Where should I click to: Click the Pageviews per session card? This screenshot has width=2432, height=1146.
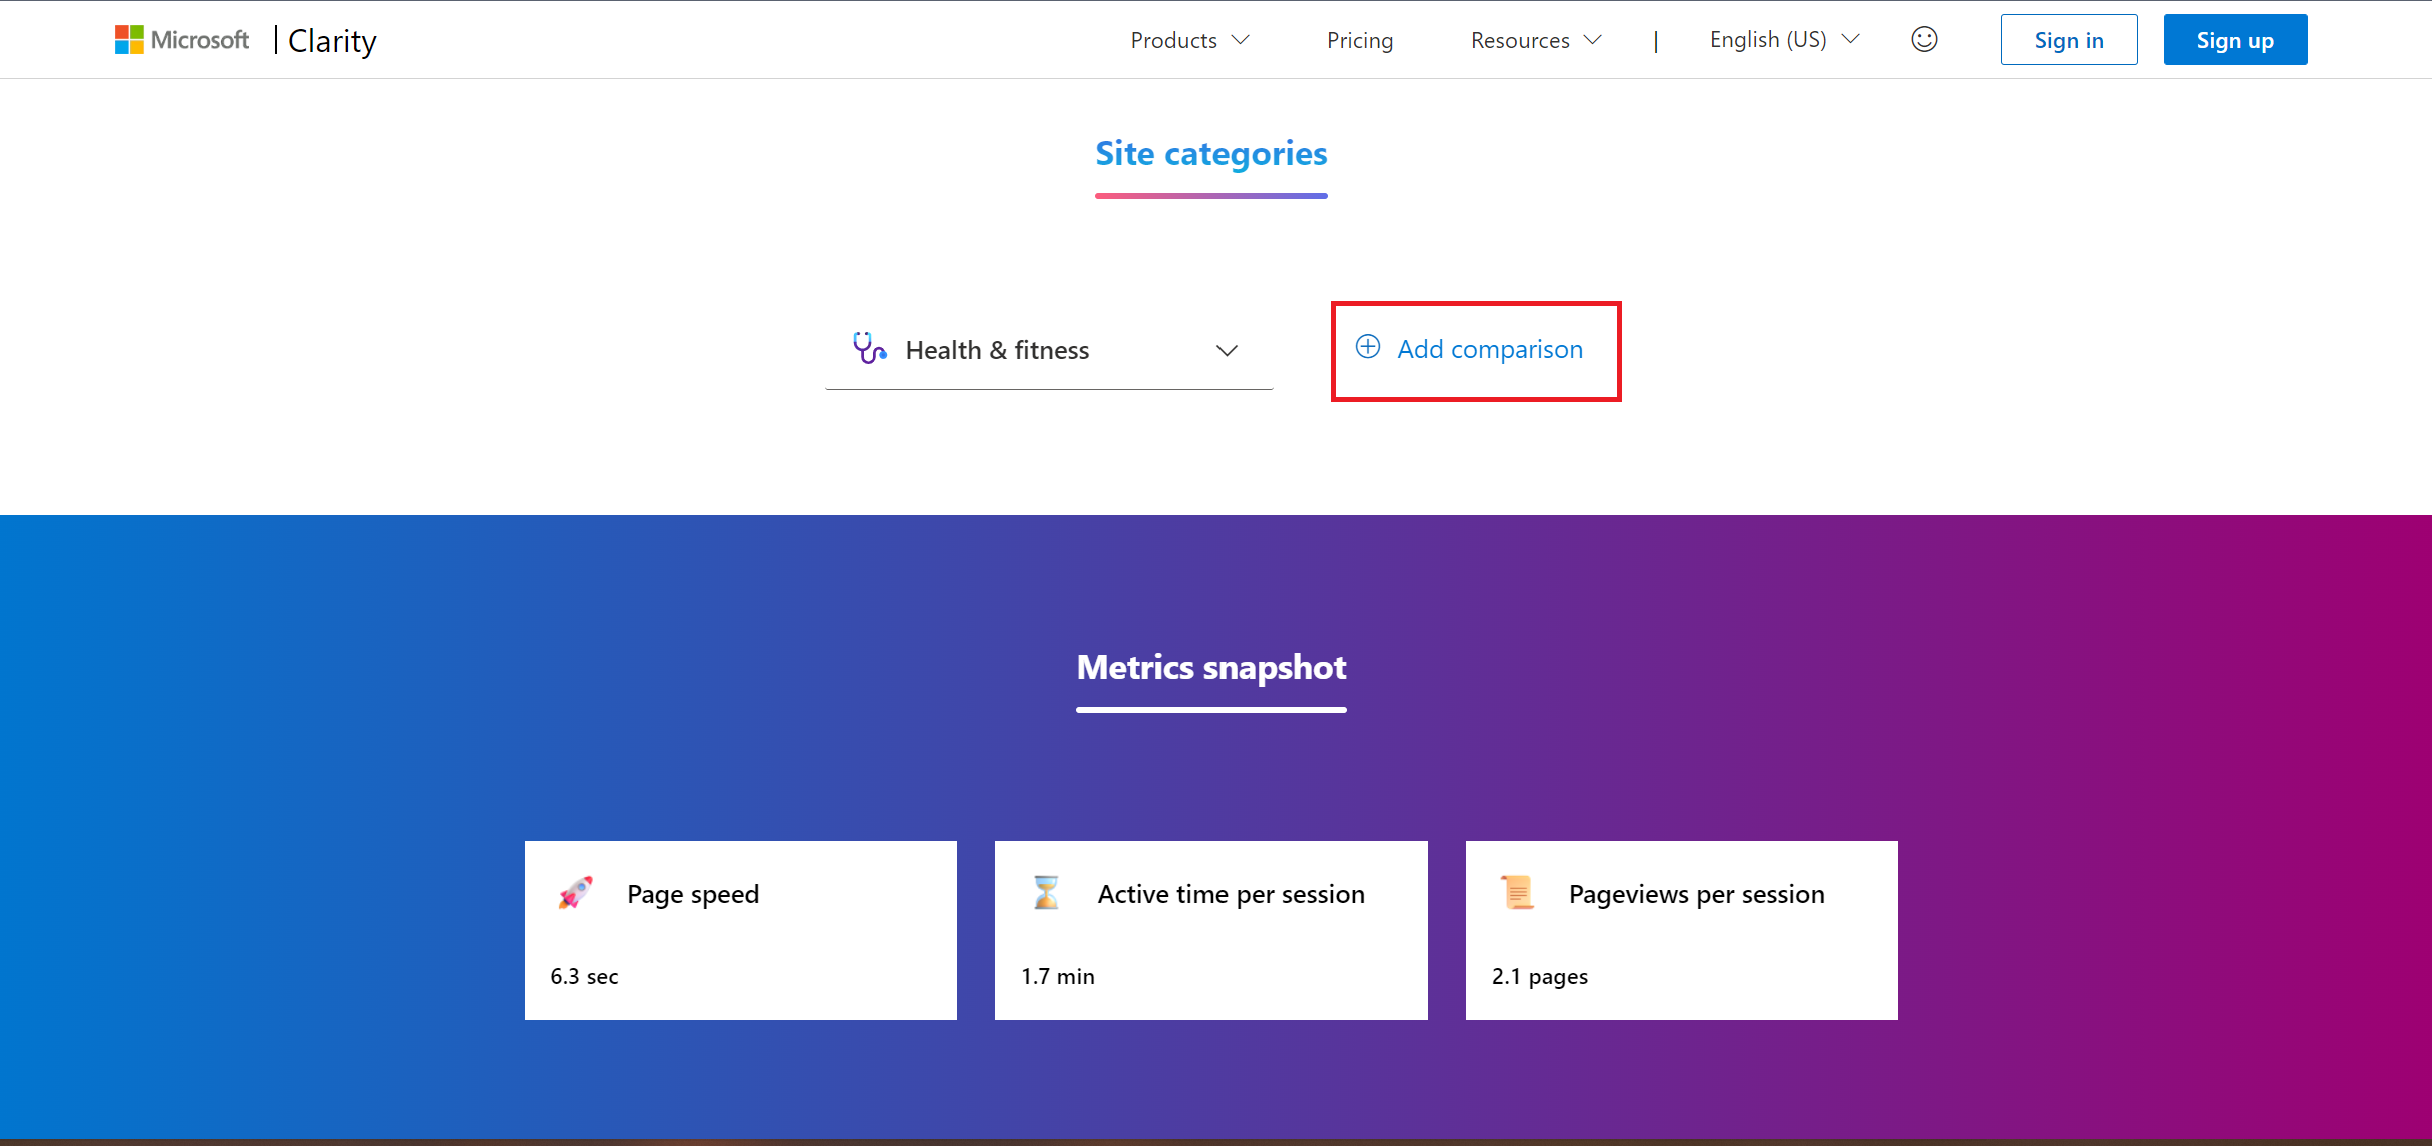coord(1680,929)
